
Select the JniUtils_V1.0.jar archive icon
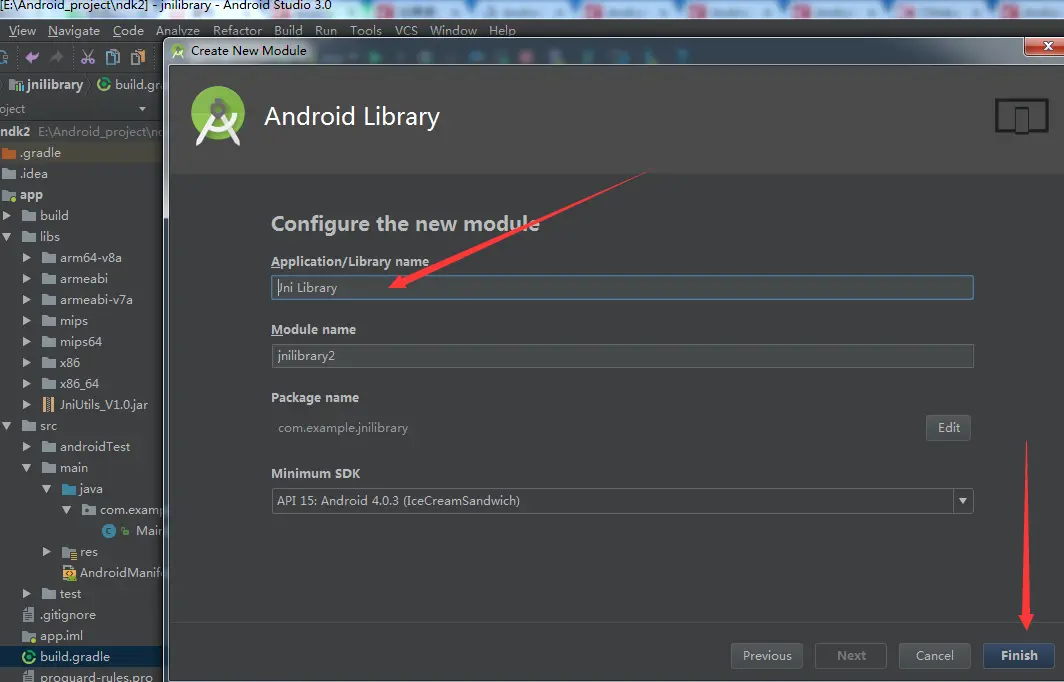(x=48, y=404)
